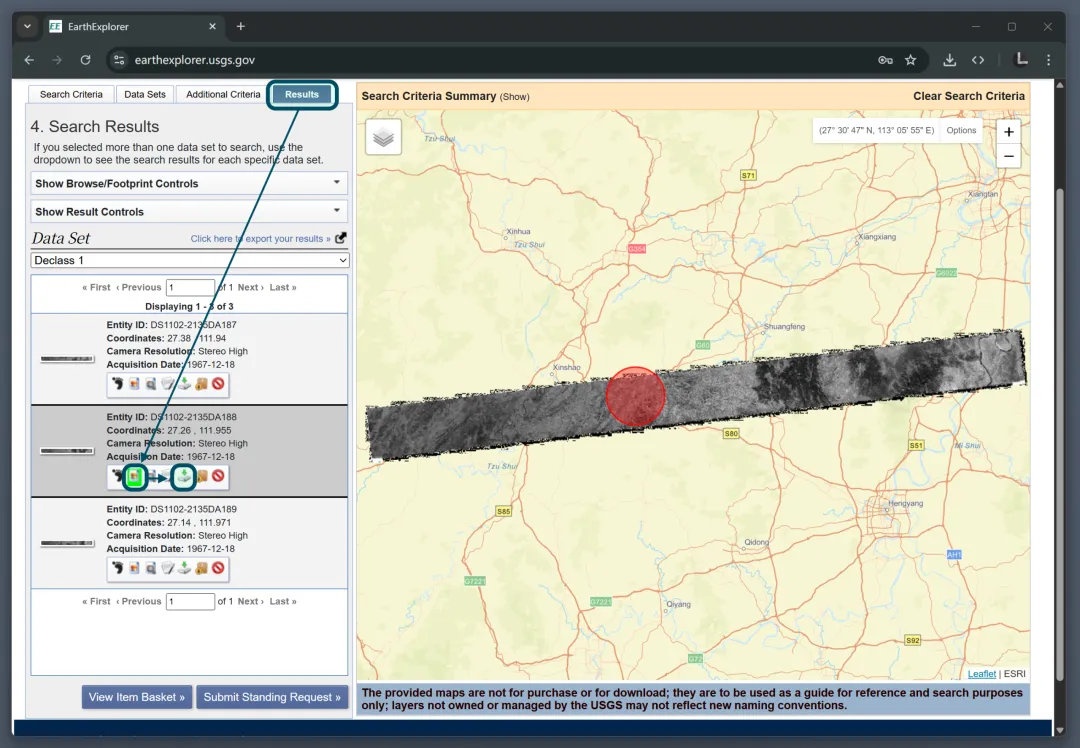The width and height of the screenshot is (1080, 748).
Task: Open the Declass 1 data set dropdown
Action: [x=190, y=260]
